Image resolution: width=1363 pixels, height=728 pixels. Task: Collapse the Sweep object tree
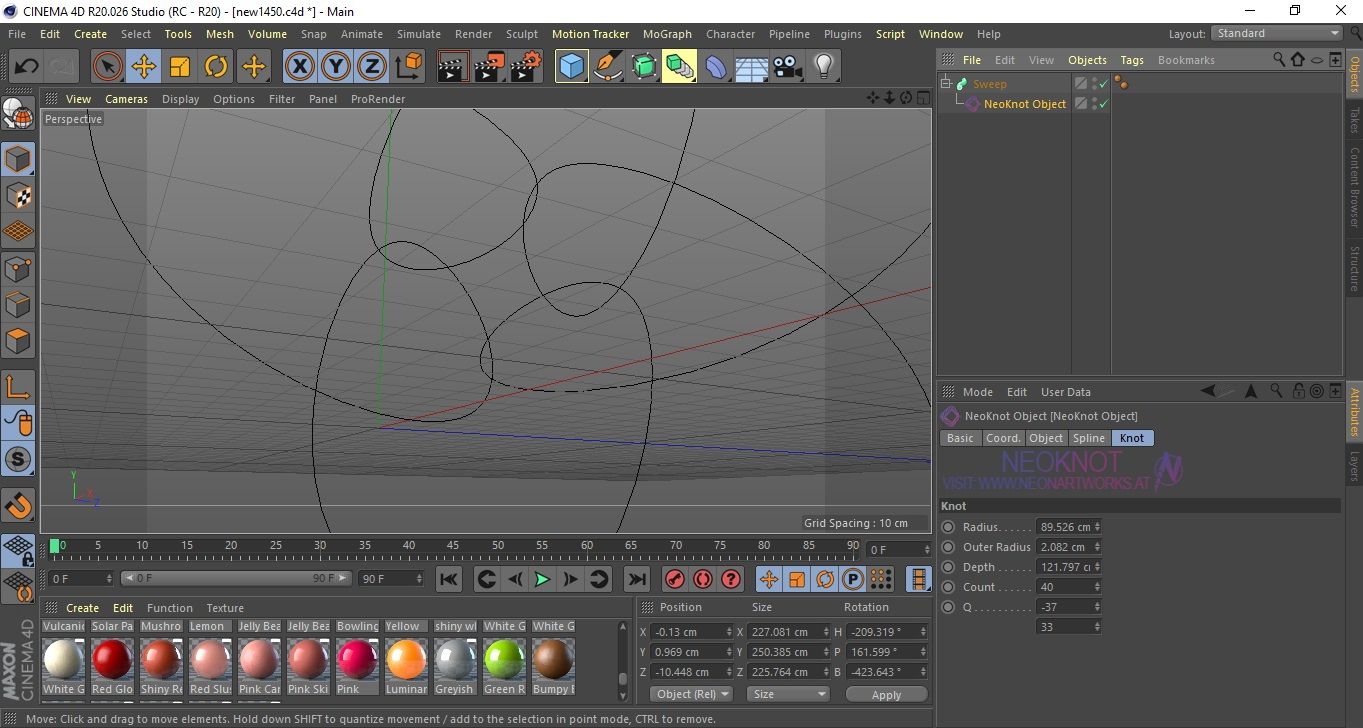(946, 84)
